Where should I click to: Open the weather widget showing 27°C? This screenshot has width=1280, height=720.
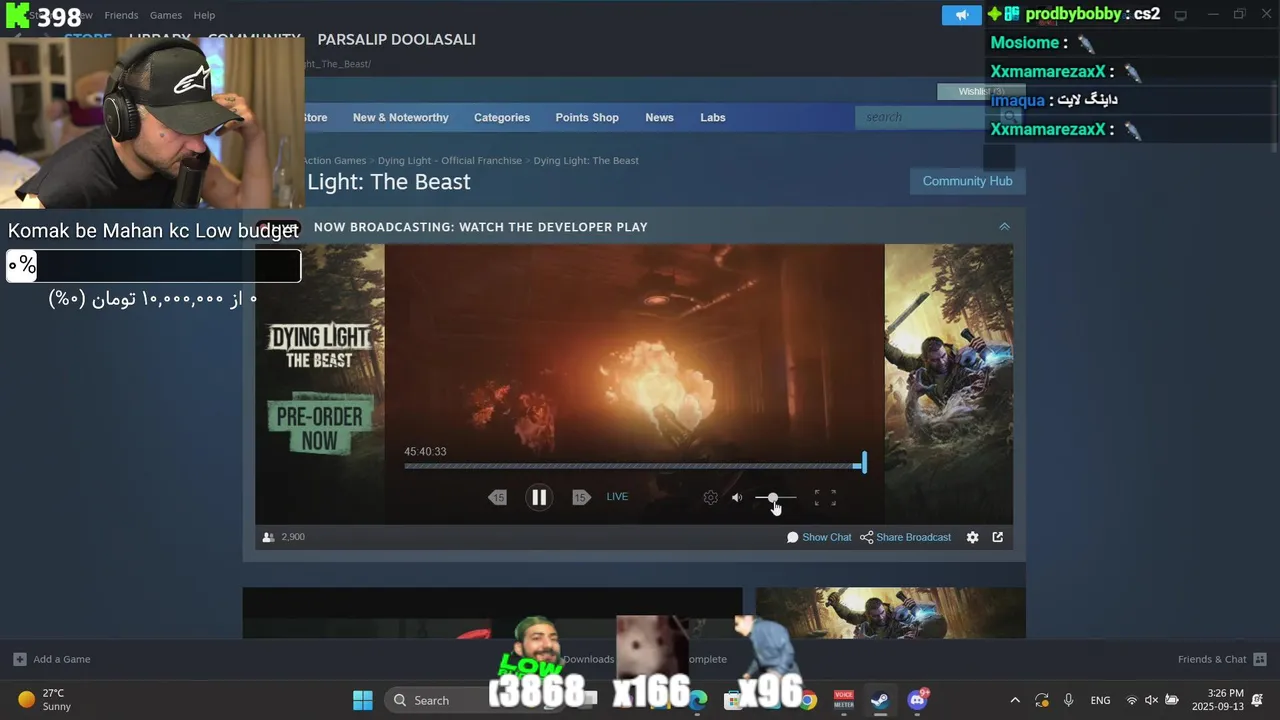[44, 700]
